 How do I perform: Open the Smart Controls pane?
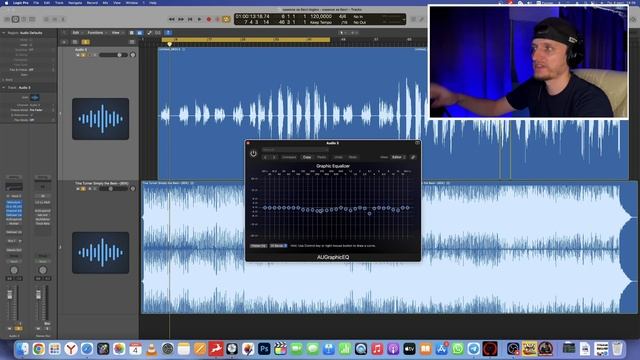coord(46,19)
